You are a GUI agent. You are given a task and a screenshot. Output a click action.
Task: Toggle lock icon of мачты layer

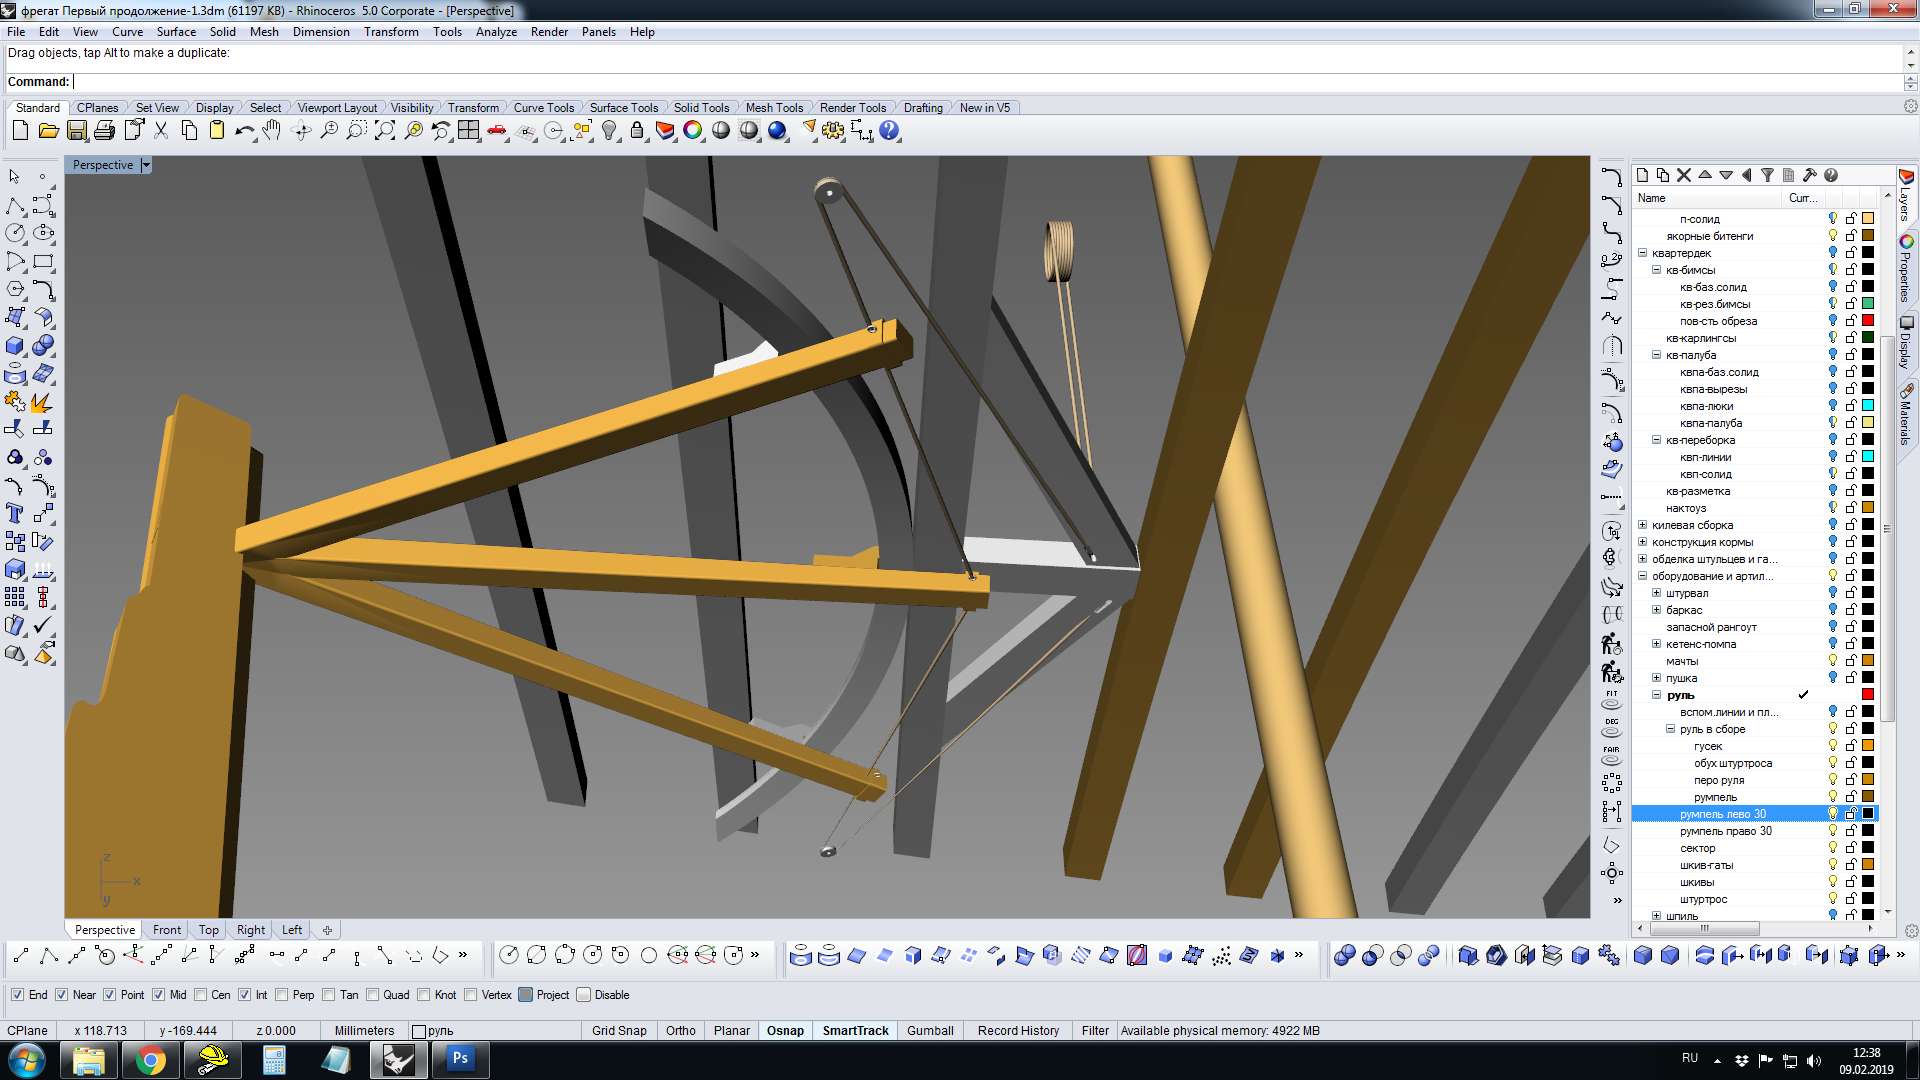[x=1851, y=661]
